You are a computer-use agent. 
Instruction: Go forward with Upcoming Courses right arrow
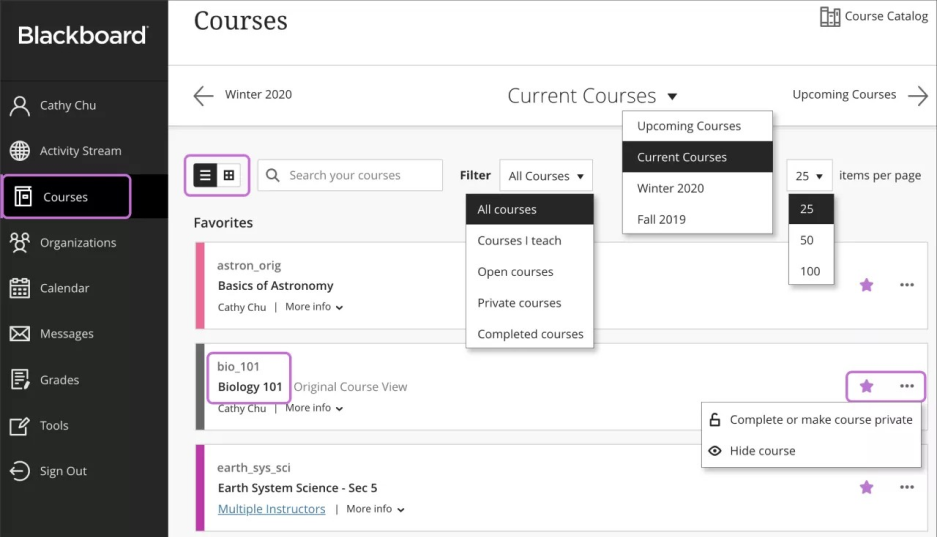(918, 96)
